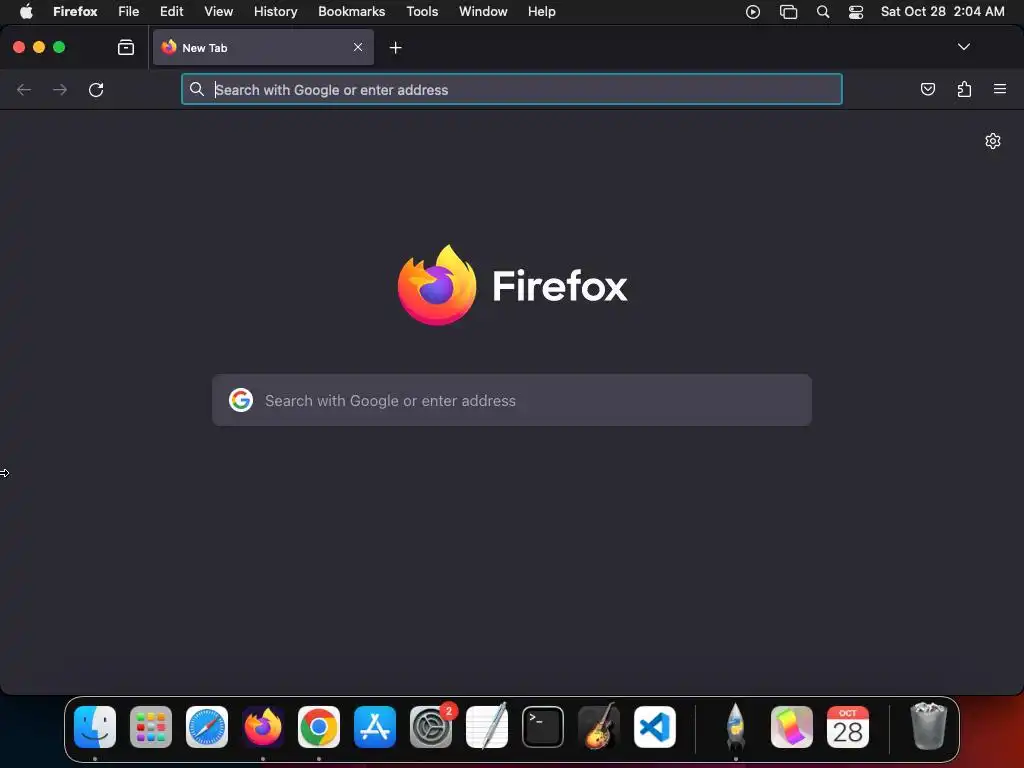The image size is (1024, 768).
Task: Reload the current page
Action: [96, 89]
